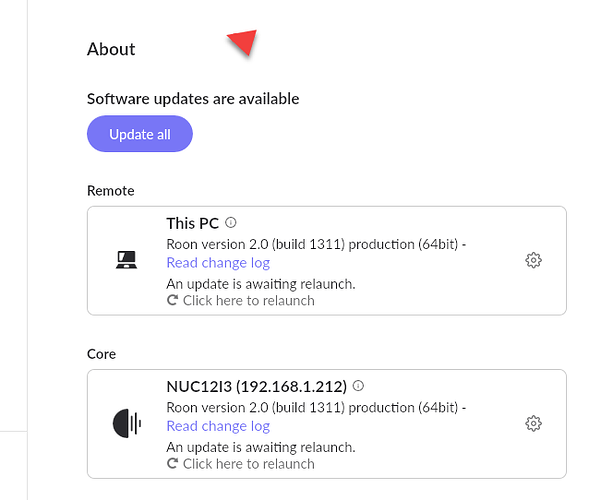Click the laptop icon for This PC
Screen dimensions: 612x500
[127, 261]
